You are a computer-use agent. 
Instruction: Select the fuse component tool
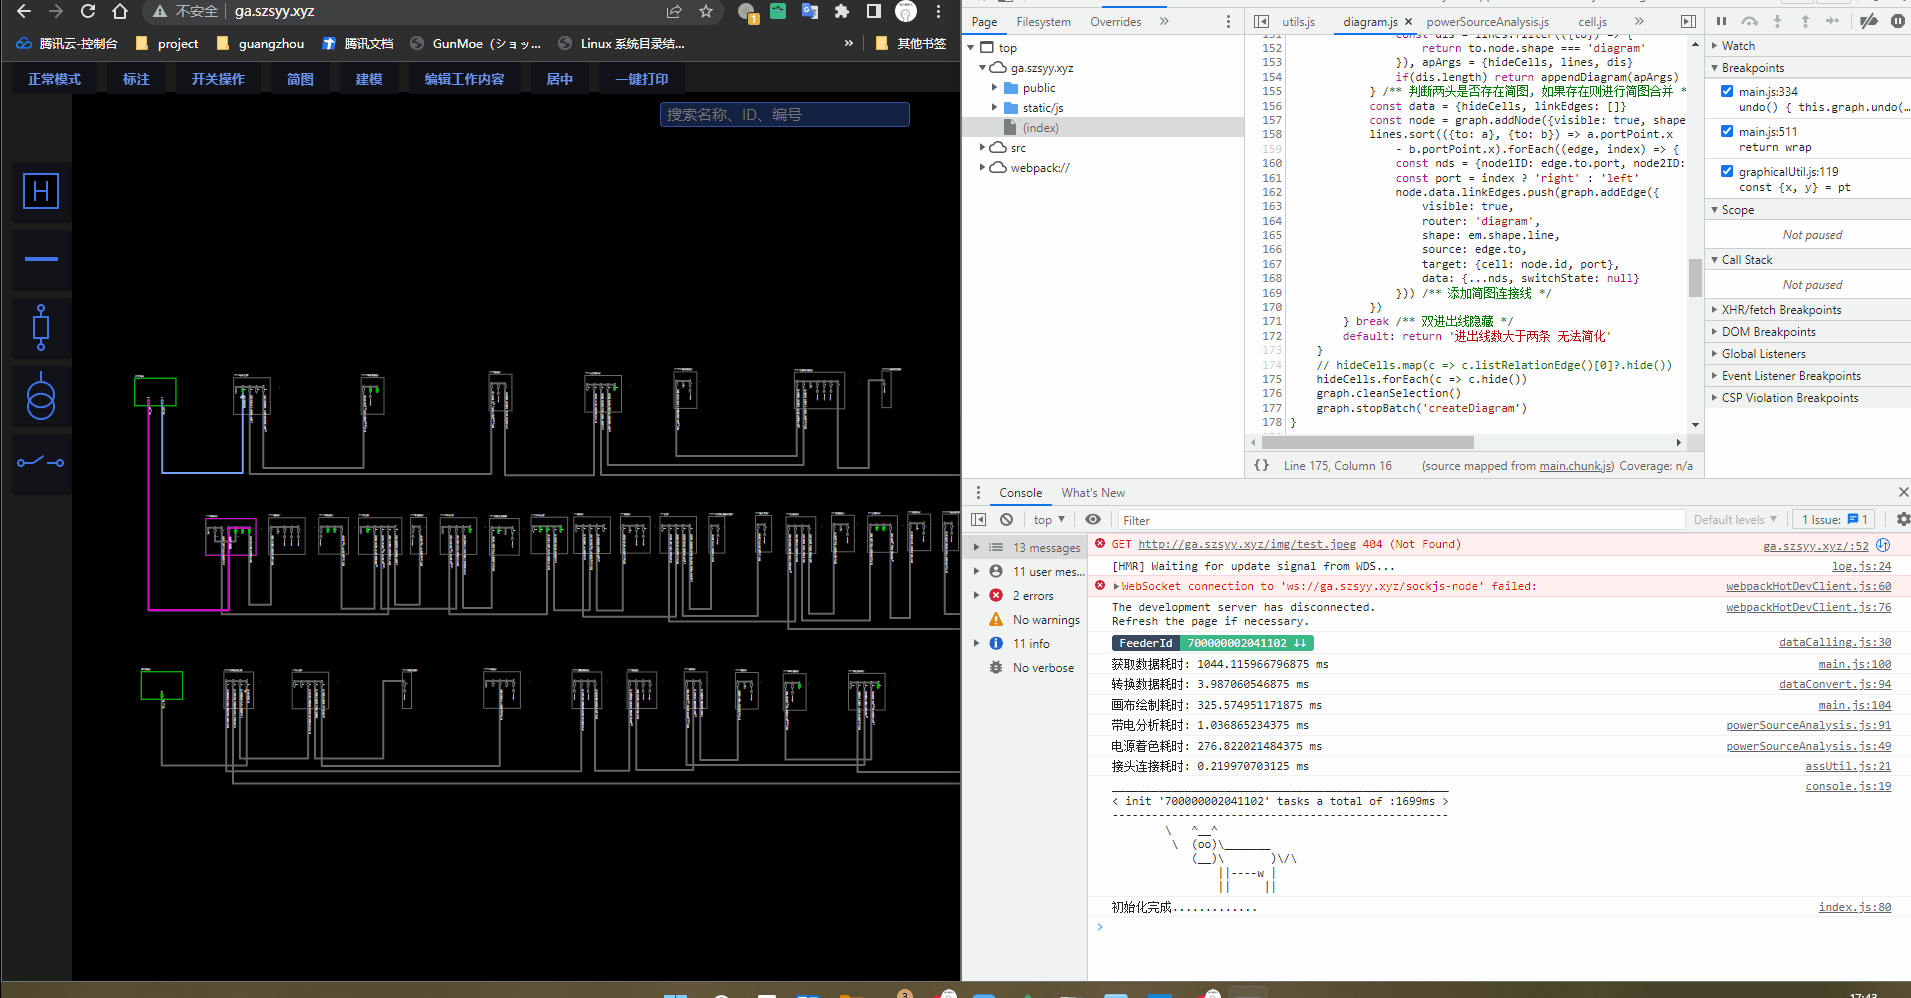coord(41,327)
